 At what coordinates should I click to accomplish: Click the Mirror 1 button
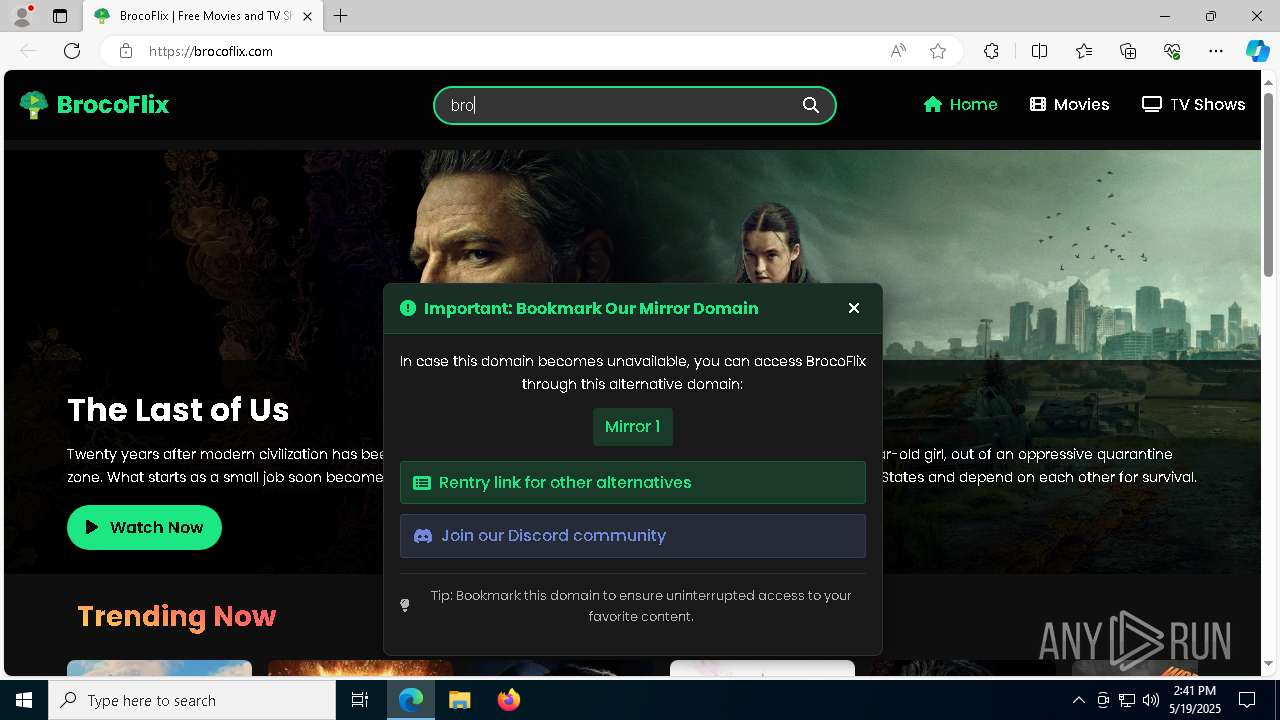(x=633, y=426)
